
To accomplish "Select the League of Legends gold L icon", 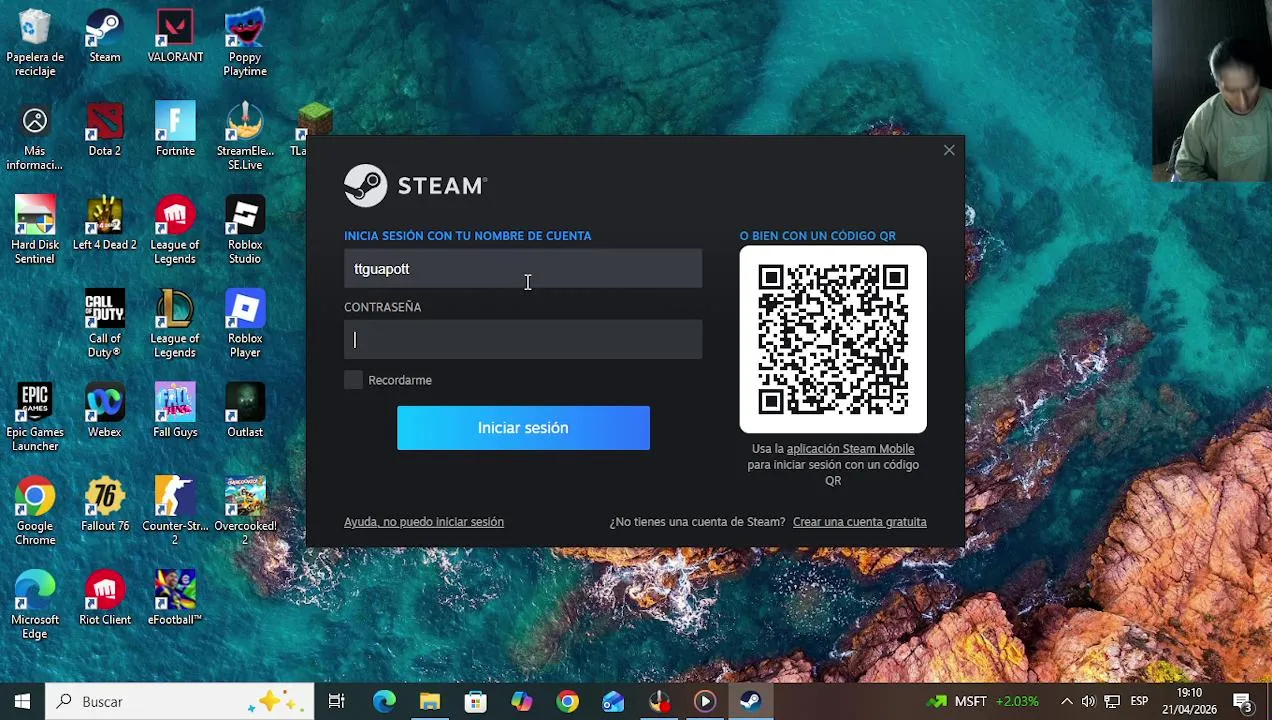I will tap(175, 325).
